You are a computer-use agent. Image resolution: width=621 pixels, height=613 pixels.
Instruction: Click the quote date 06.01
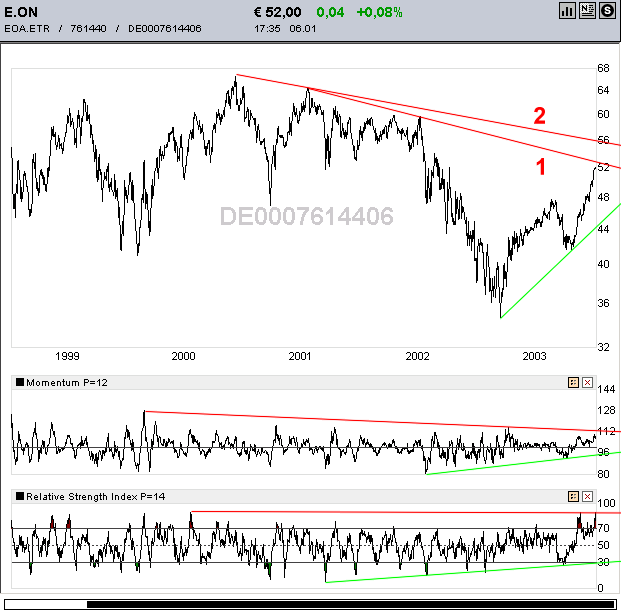[x=303, y=29]
